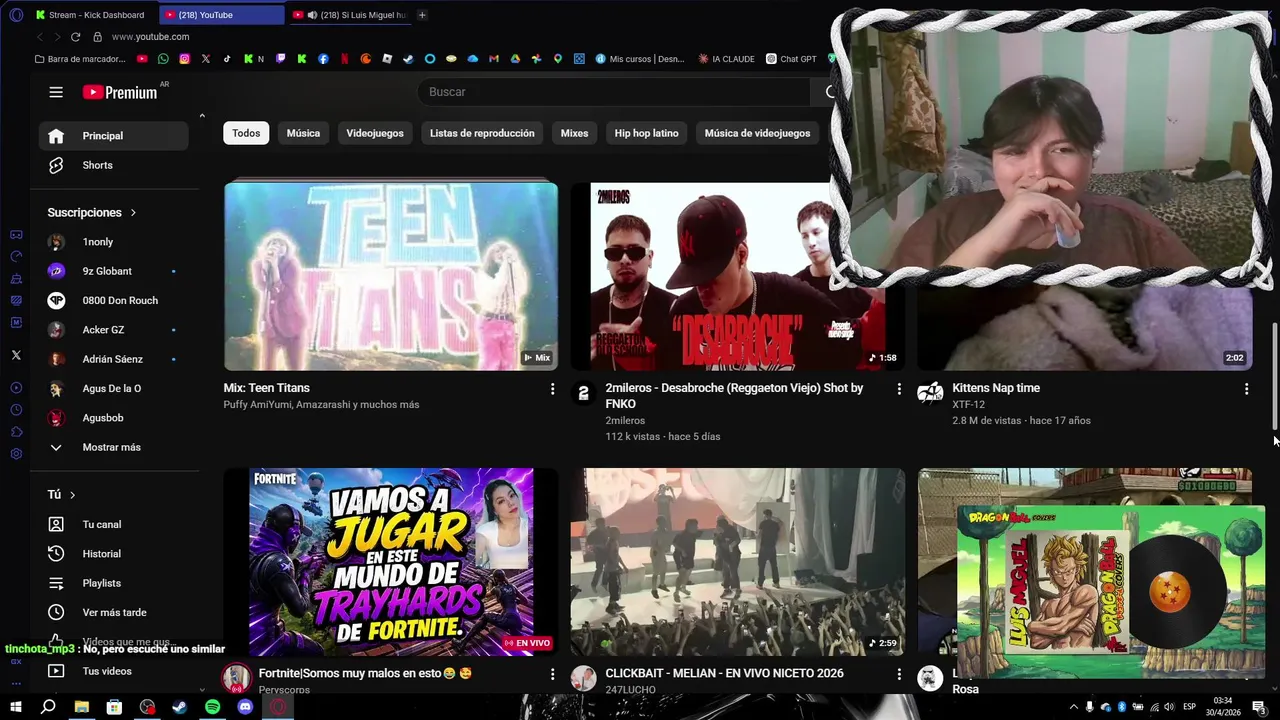Open Spotify from the taskbar
This screenshot has width=1280, height=720.
[212, 707]
